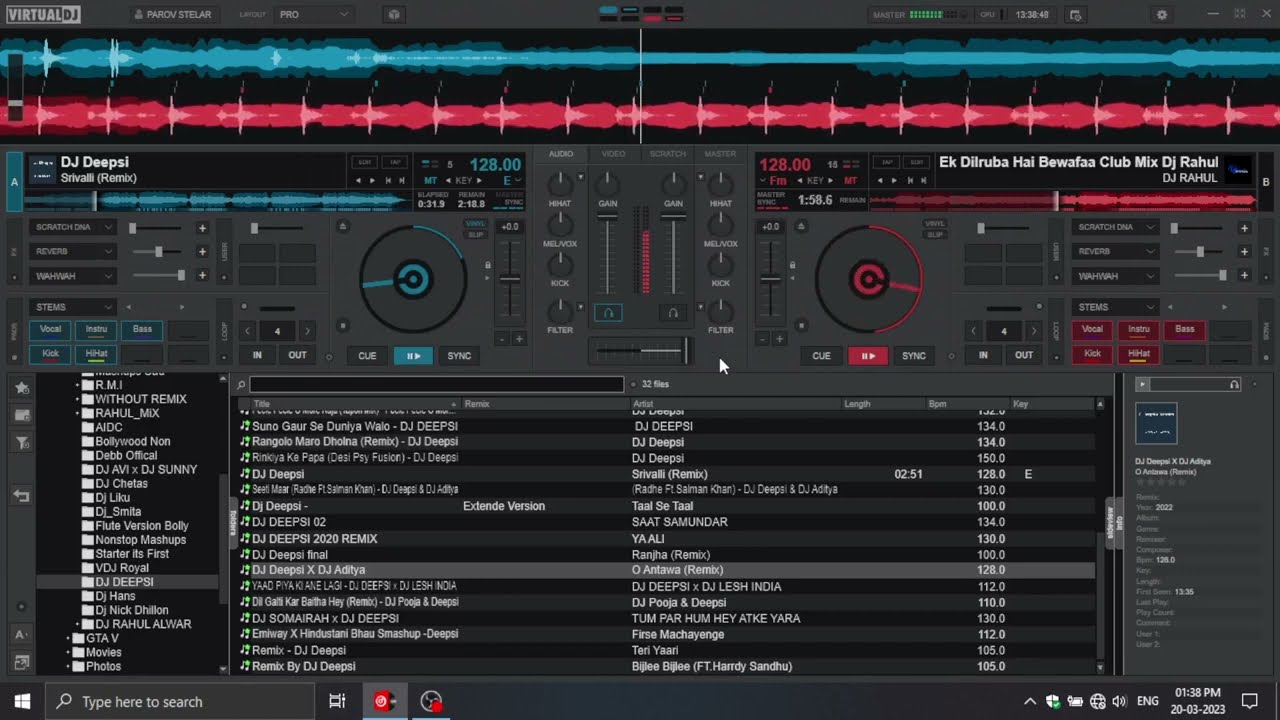The image size is (1280, 720).
Task: Click deck A eject icon
Action: (x=343, y=227)
